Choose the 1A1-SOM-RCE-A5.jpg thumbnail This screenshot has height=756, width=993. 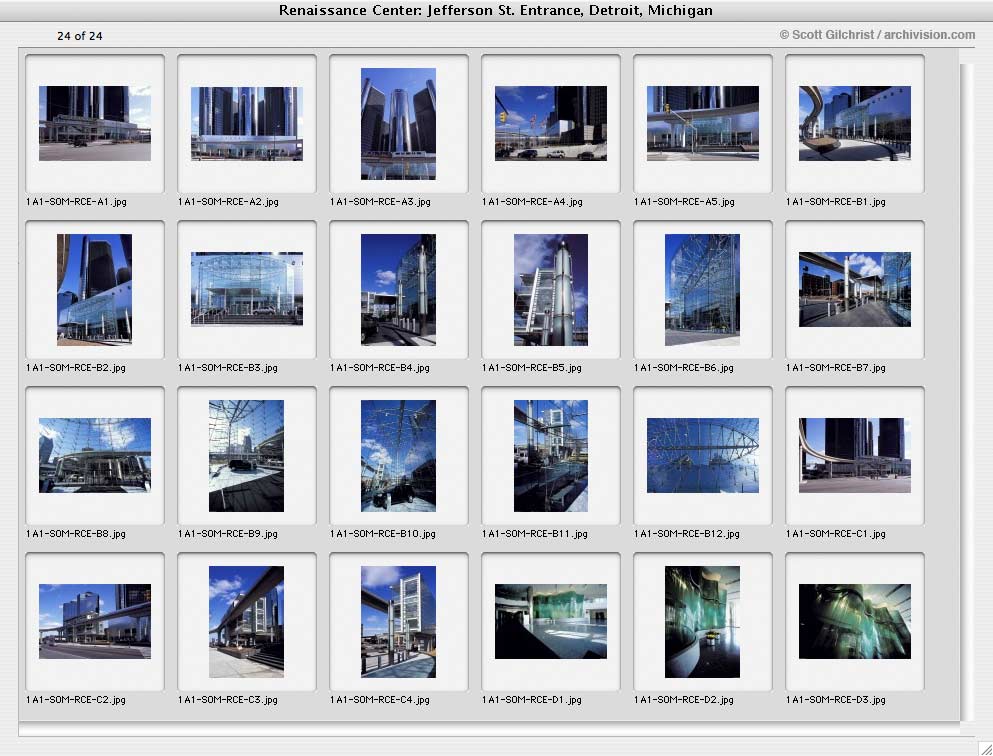coord(703,123)
